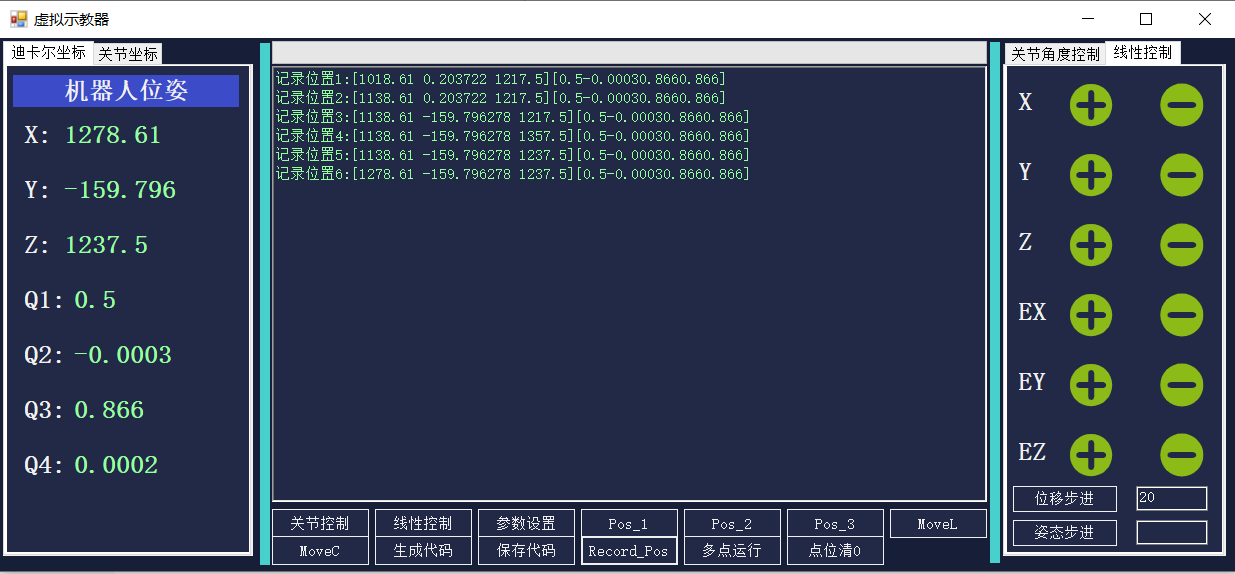The width and height of the screenshot is (1235, 574).
Task: Click the EX minus icon
Action: [1181, 315]
